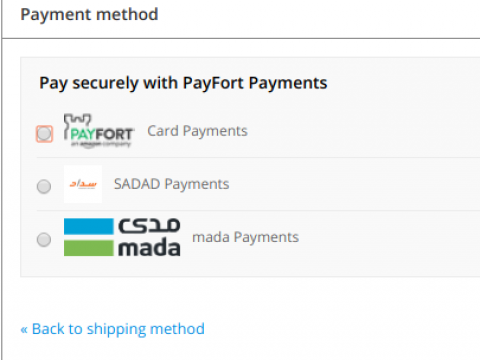
Task: Click the Card Payments label
Action: pos(197,131)
